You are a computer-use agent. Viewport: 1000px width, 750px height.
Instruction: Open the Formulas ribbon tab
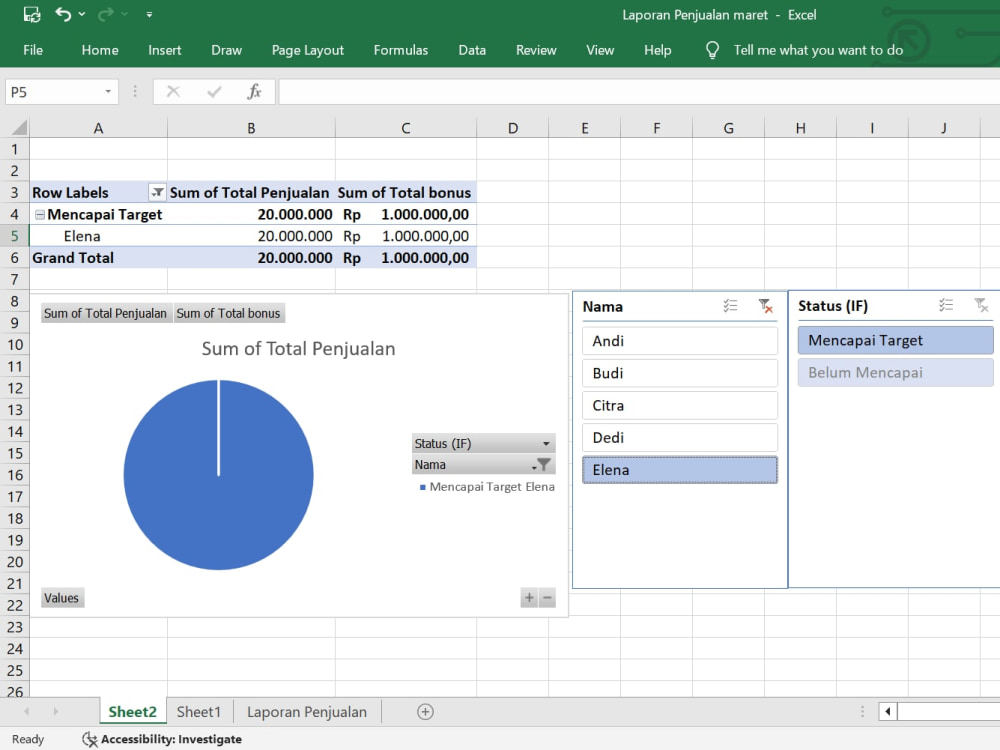coord(401,50)
